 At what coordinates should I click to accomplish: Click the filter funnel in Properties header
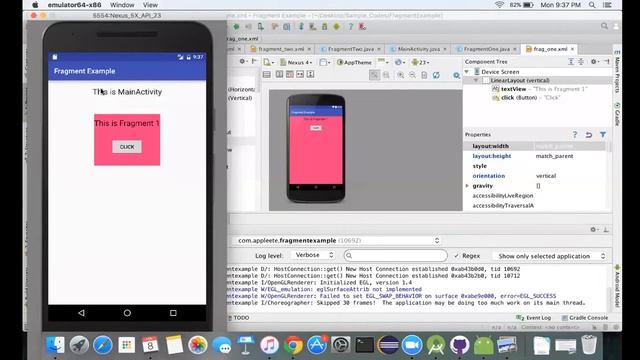point(603,134)
